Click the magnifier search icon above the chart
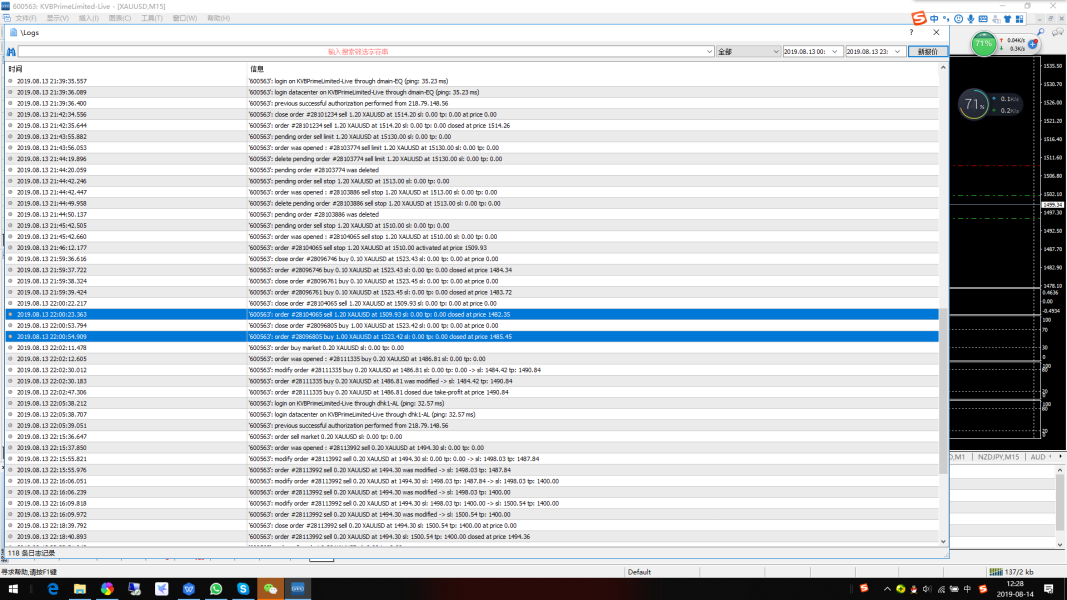The width and height of the screenshot is (1067, 600). pyautogui.click(x=1040, y=33)
